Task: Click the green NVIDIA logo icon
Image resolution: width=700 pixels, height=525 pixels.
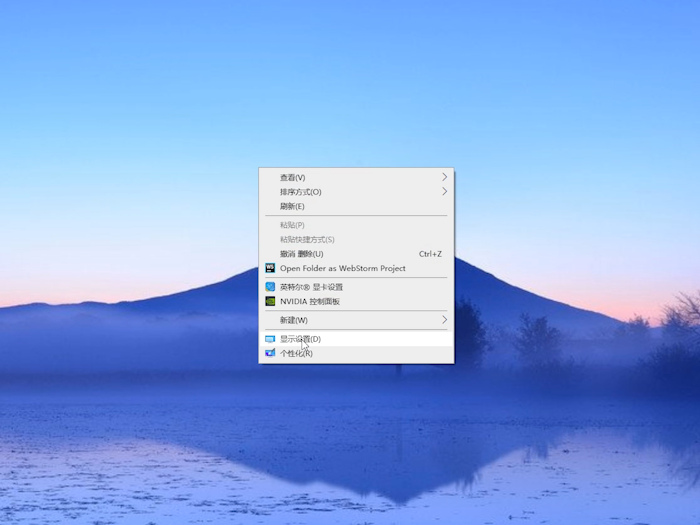Action: [270, 301]
